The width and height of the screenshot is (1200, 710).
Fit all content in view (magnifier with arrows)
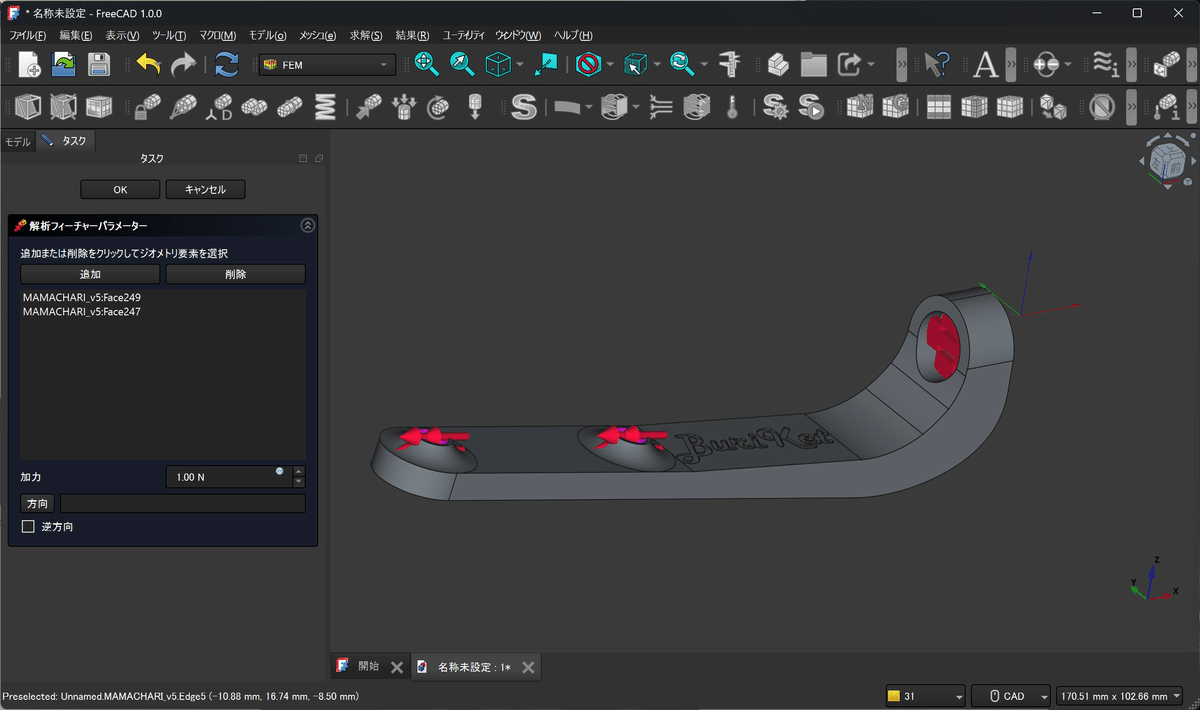point(427,65)
